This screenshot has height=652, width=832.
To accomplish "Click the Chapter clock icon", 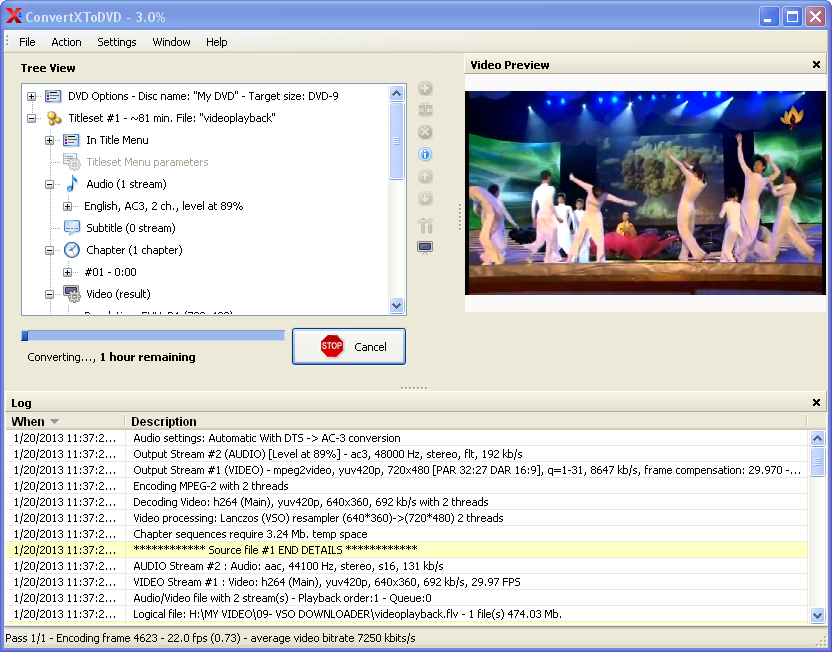I will click(72, 250).
